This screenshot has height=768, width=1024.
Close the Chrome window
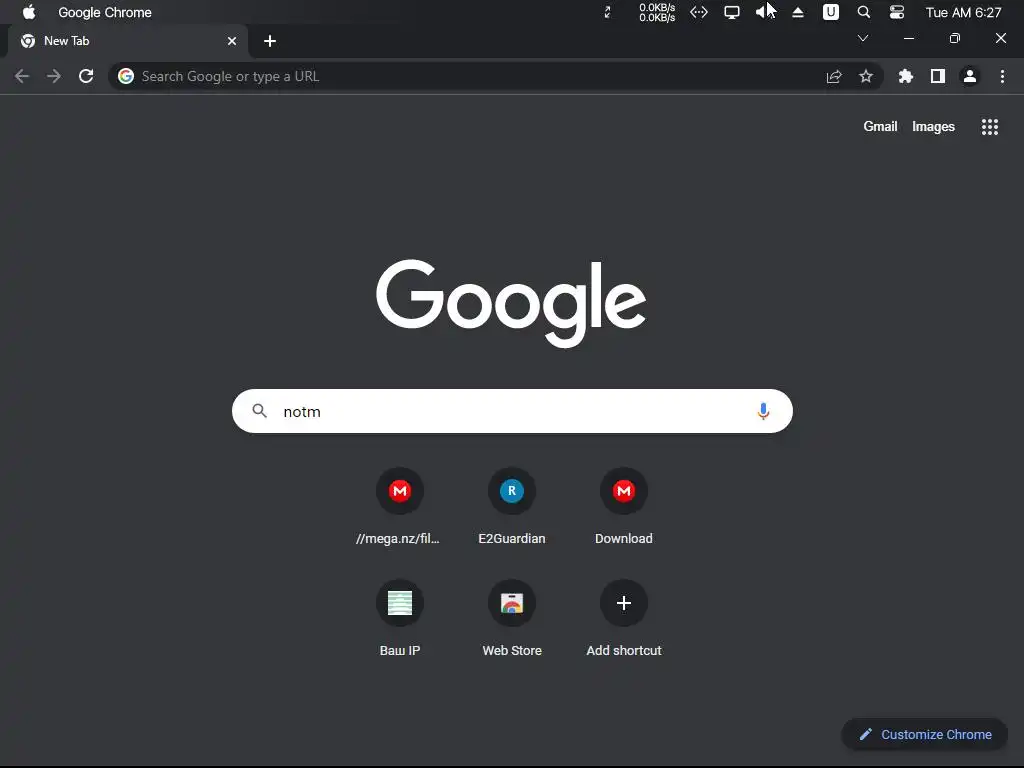(1000, 39)
